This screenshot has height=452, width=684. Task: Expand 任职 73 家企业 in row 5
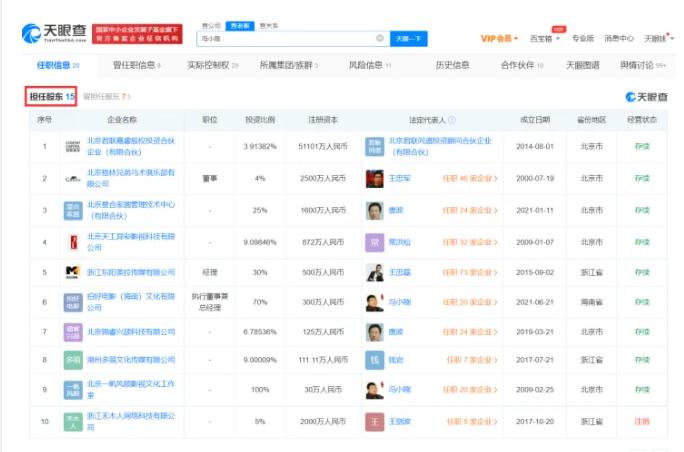(470, 272)
